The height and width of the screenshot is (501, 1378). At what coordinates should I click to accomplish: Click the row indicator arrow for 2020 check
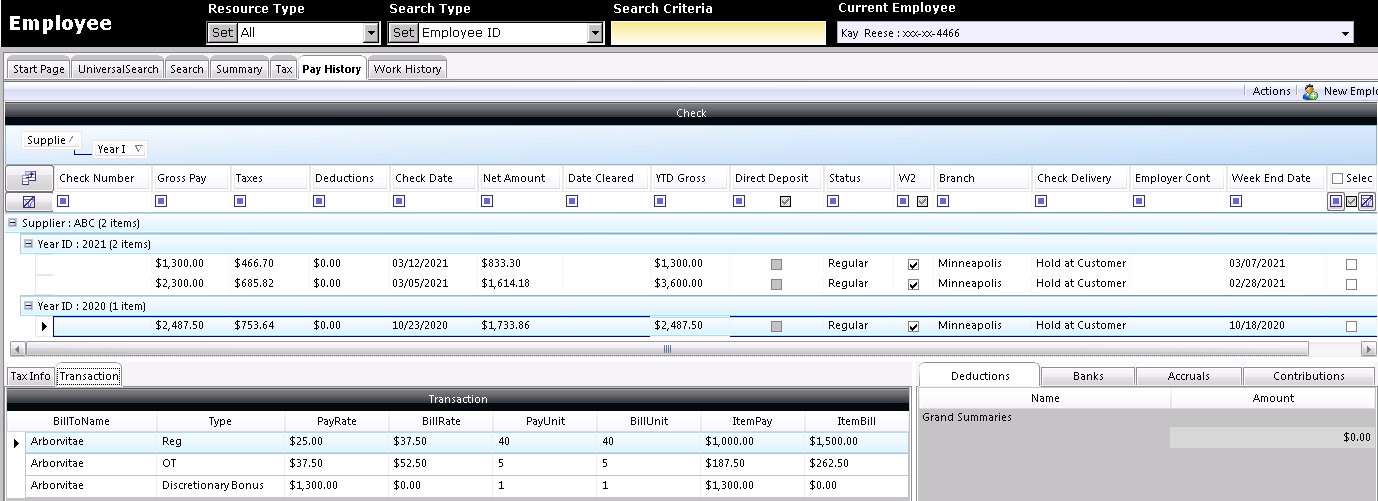(44, 326)
